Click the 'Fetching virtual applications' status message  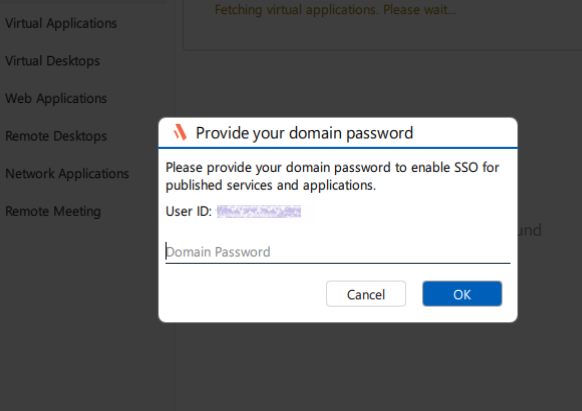tap(335, 9)
